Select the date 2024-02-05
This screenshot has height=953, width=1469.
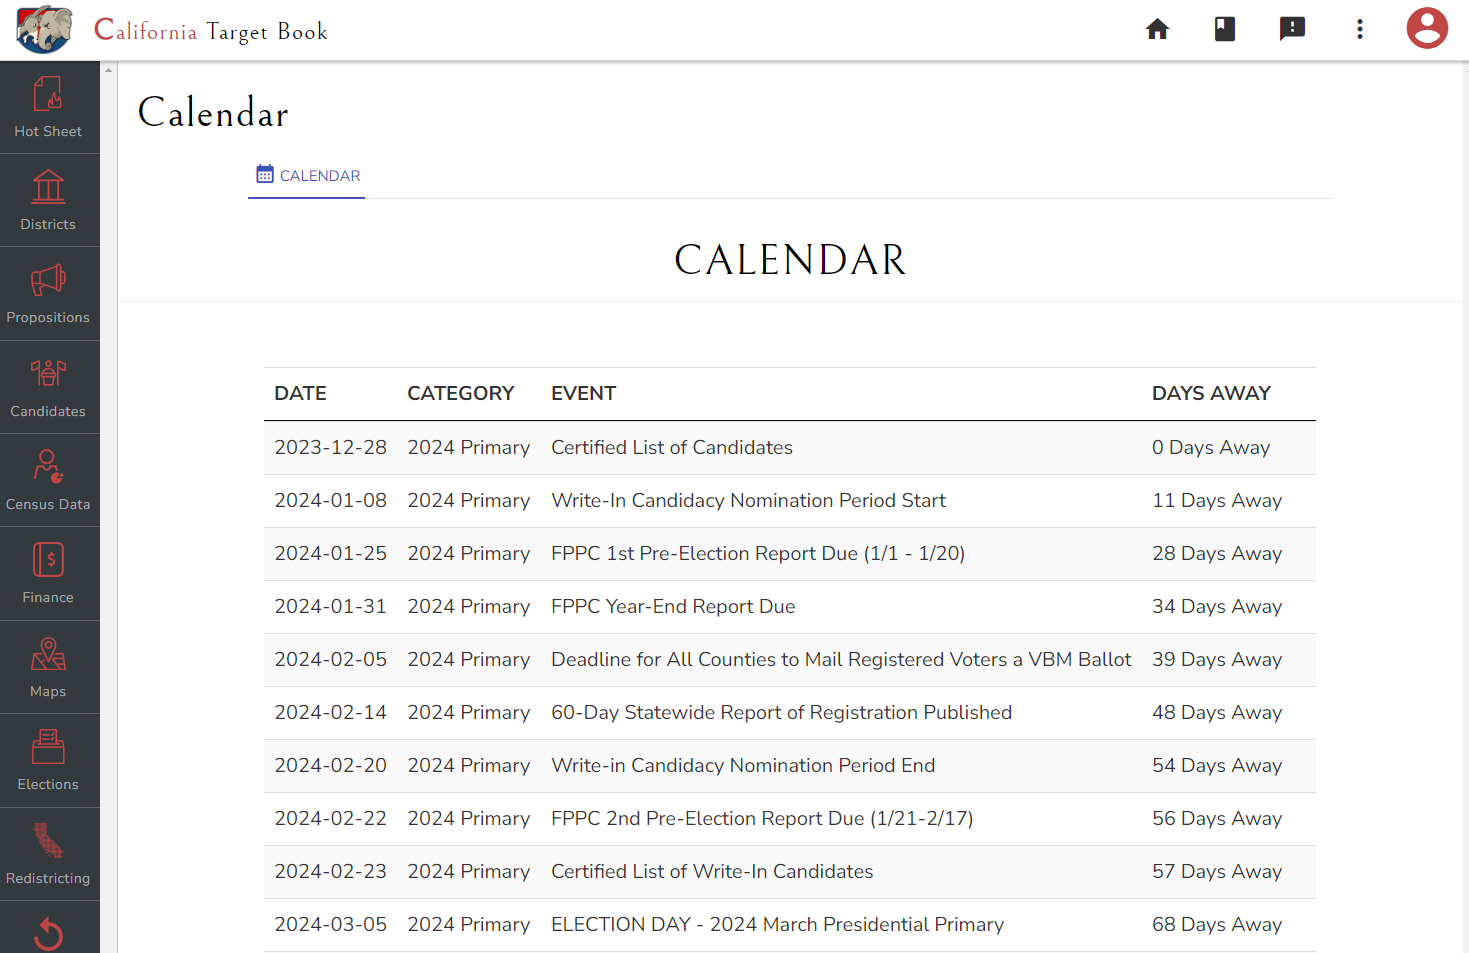click(331, 660)
